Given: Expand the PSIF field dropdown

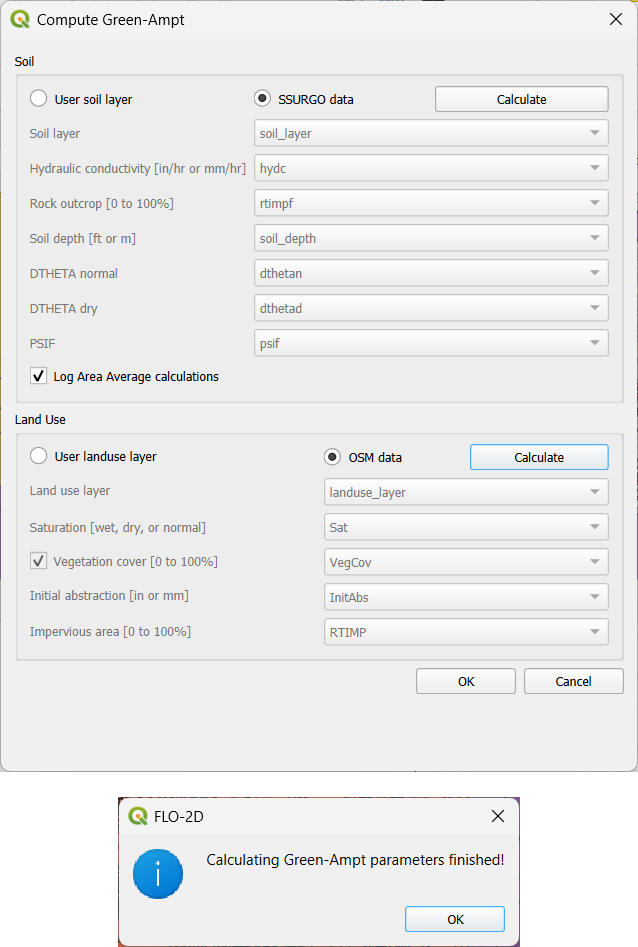Looking at the screenshot, I should pyautogui.click(x=431, y=343).
